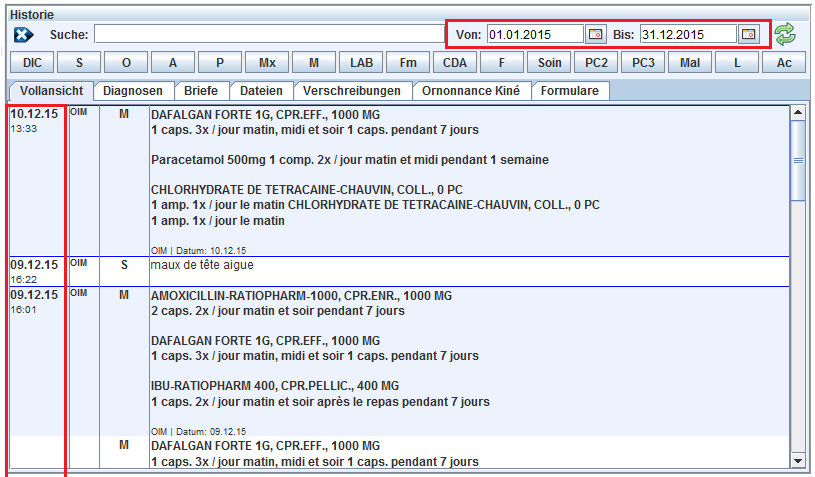This screenshot has height=477, width=815.
Task: Select the Briefe tab
Action: click(x=201, y=91)
